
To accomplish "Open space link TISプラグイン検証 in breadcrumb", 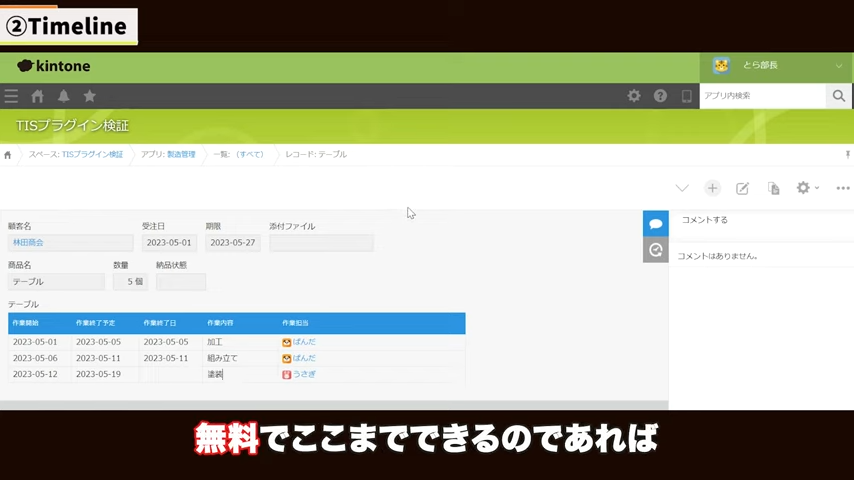I will point(92,155).
